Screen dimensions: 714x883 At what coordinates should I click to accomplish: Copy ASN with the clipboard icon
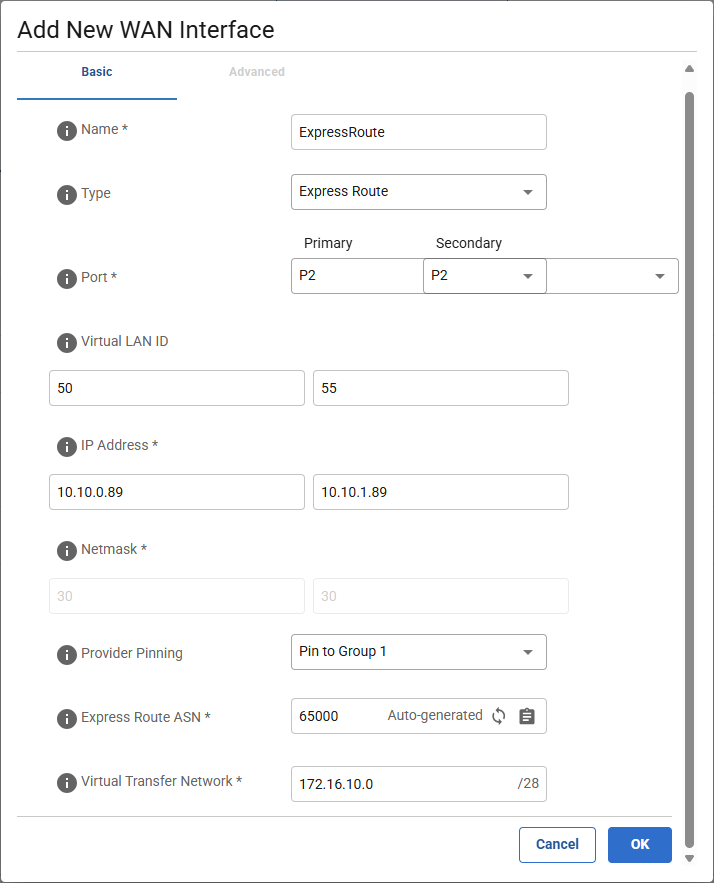(527, 716)
